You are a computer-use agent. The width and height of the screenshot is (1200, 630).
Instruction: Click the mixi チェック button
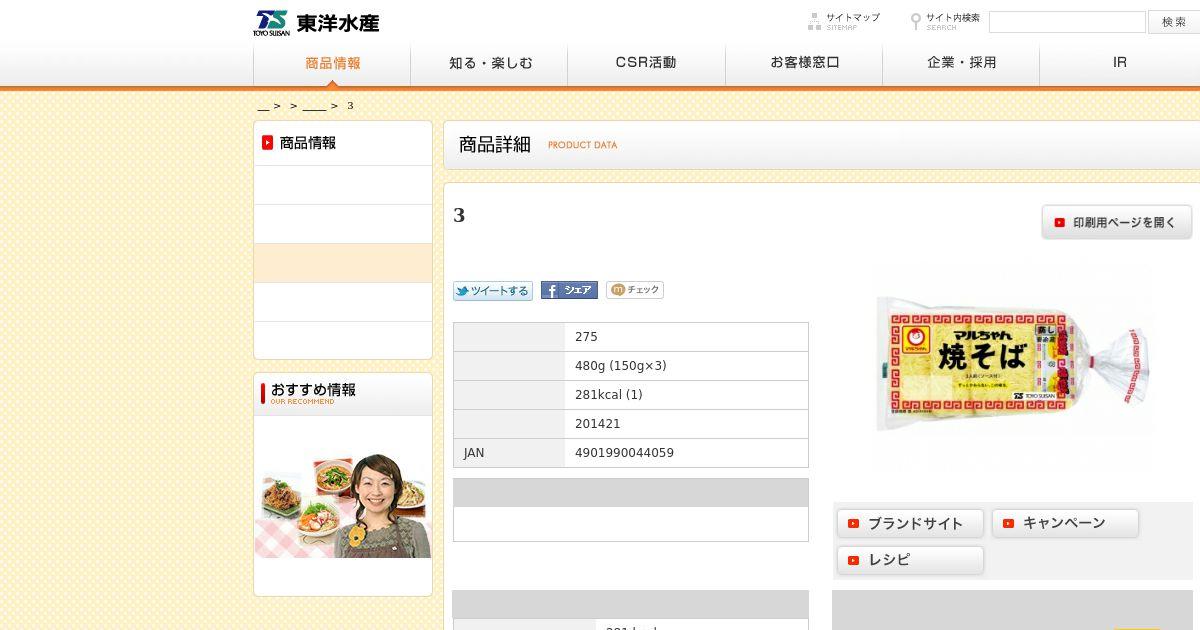635,290
